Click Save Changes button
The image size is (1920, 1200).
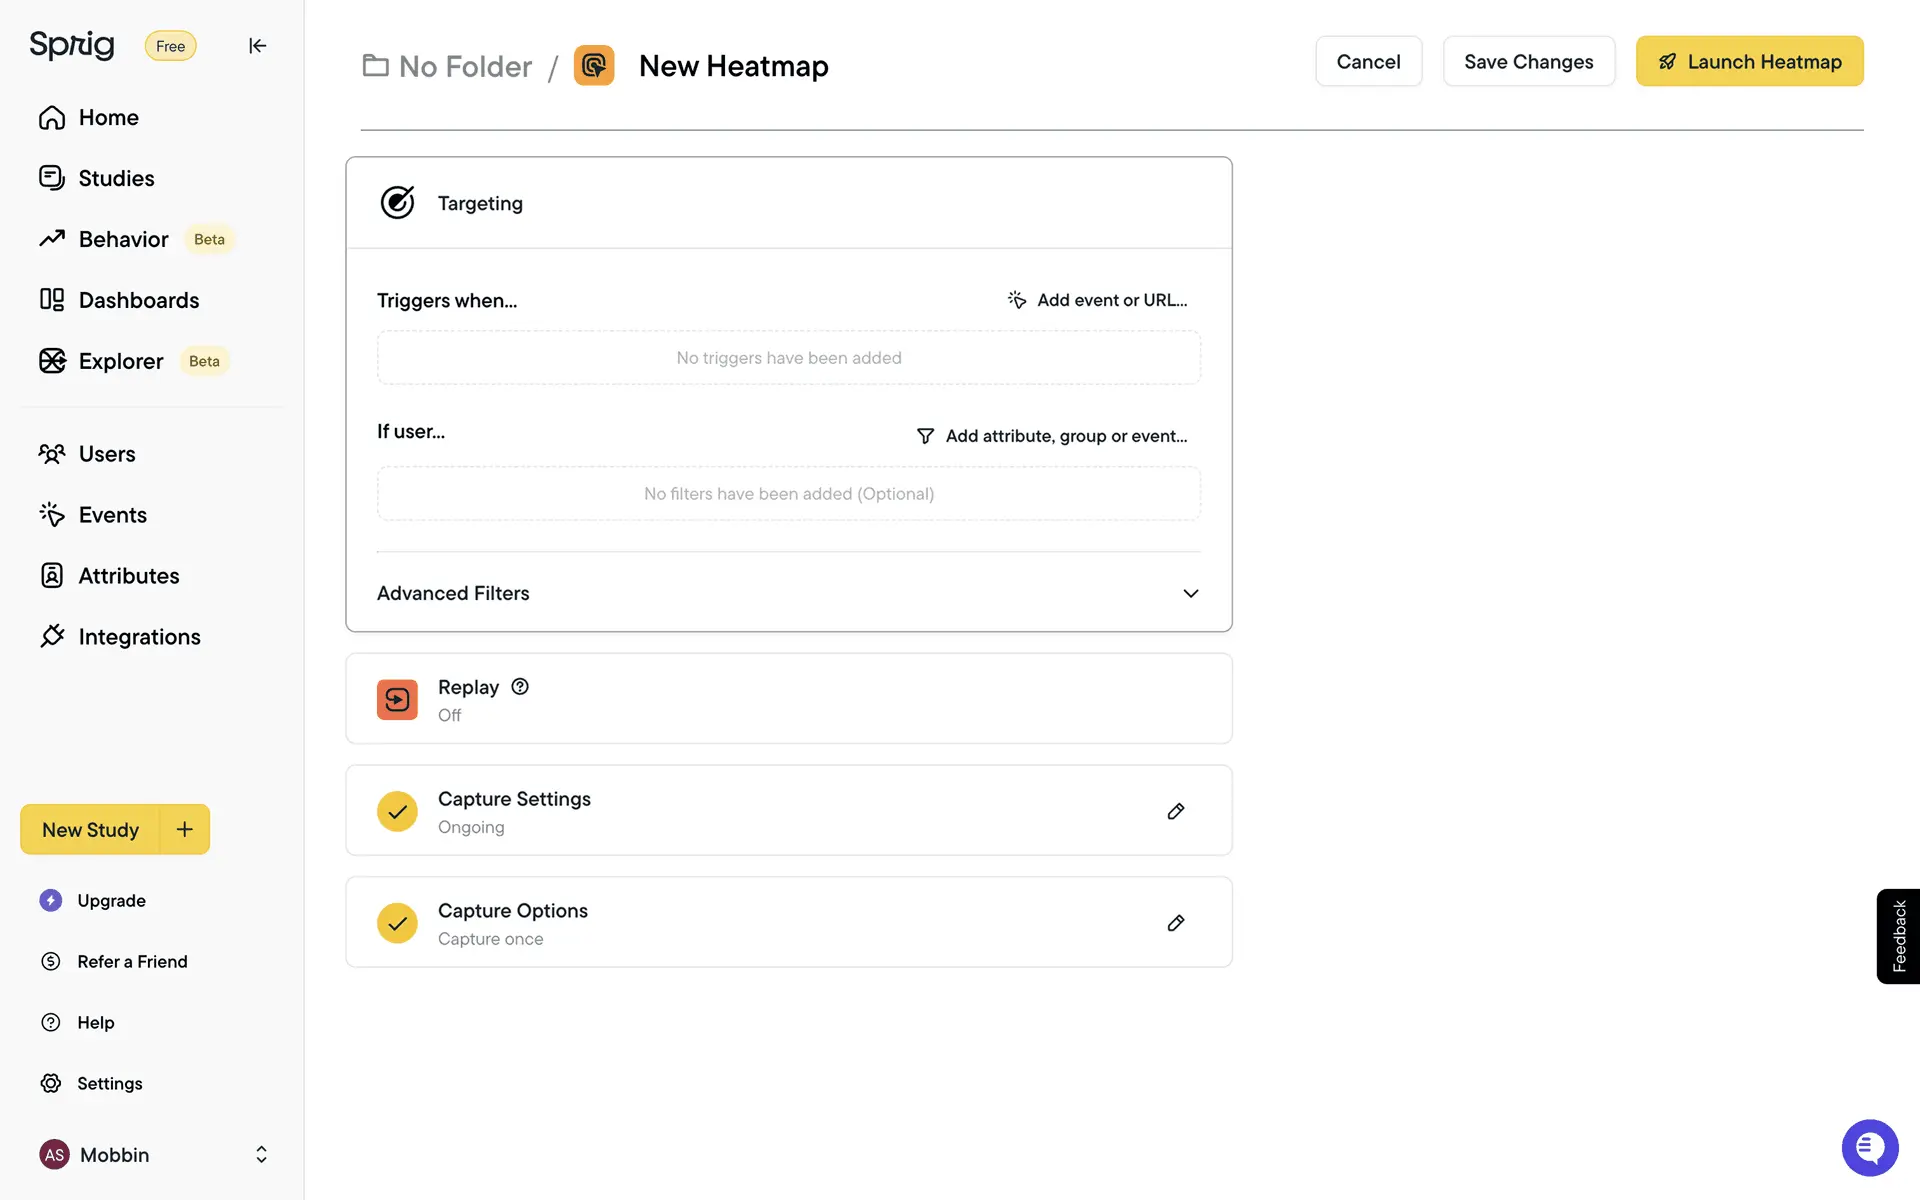[1528, 61]
